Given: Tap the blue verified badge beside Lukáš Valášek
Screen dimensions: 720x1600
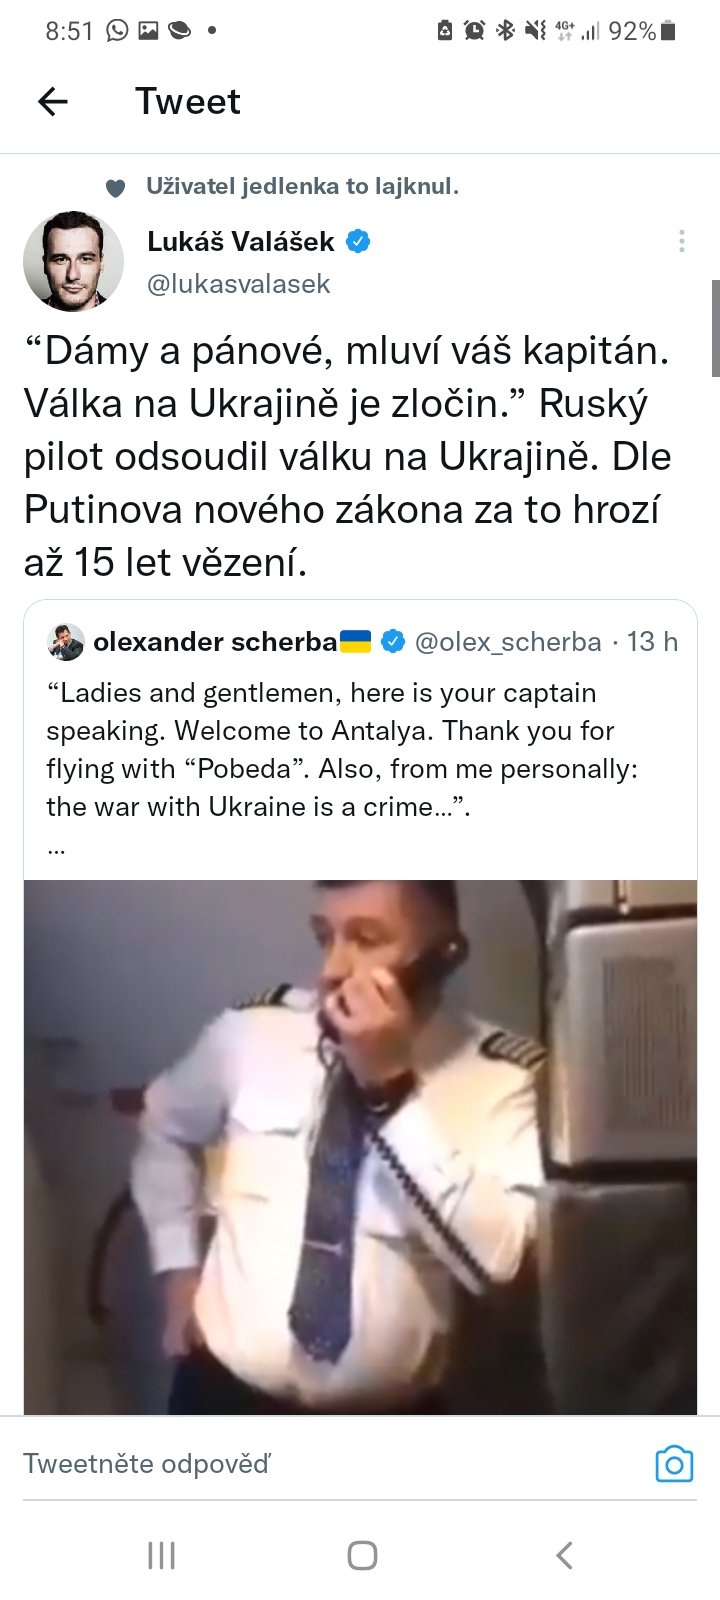Looking at the screenshot, I should point(358,241).
